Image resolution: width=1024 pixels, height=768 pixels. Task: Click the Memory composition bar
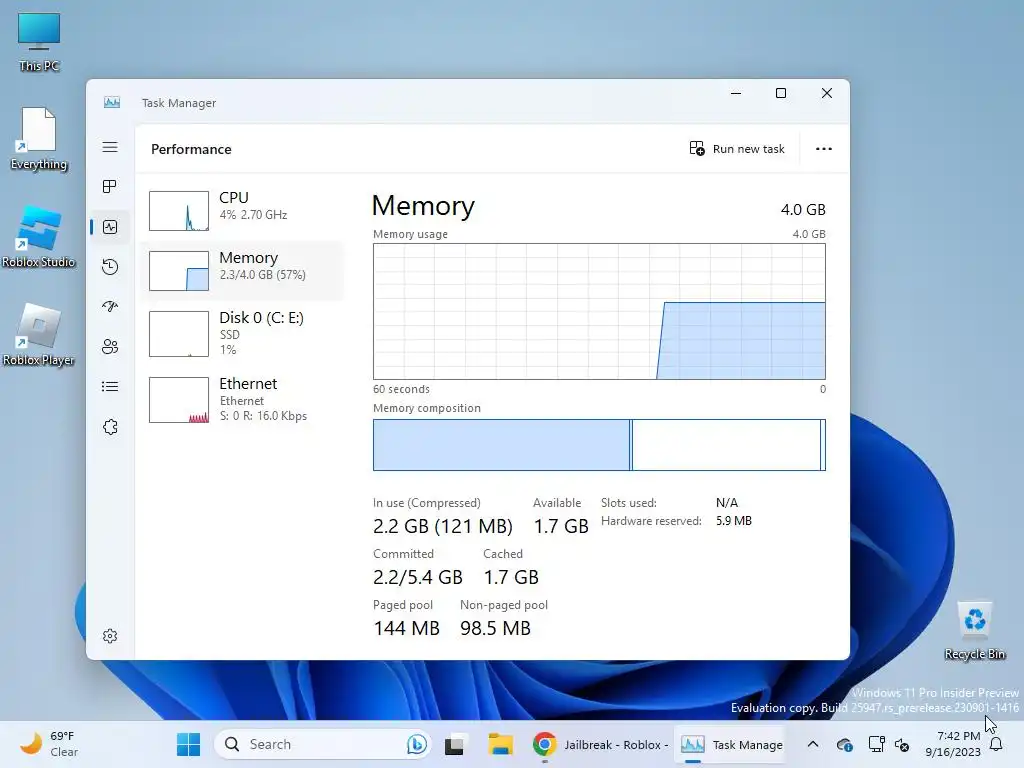coord(599,445)
